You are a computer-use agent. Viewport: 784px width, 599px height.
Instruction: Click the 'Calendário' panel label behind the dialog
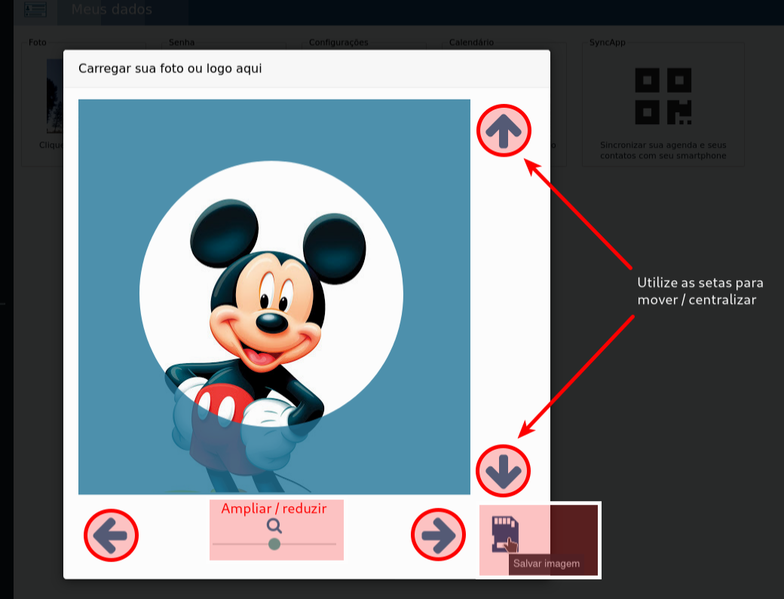(x=472, y=42)
